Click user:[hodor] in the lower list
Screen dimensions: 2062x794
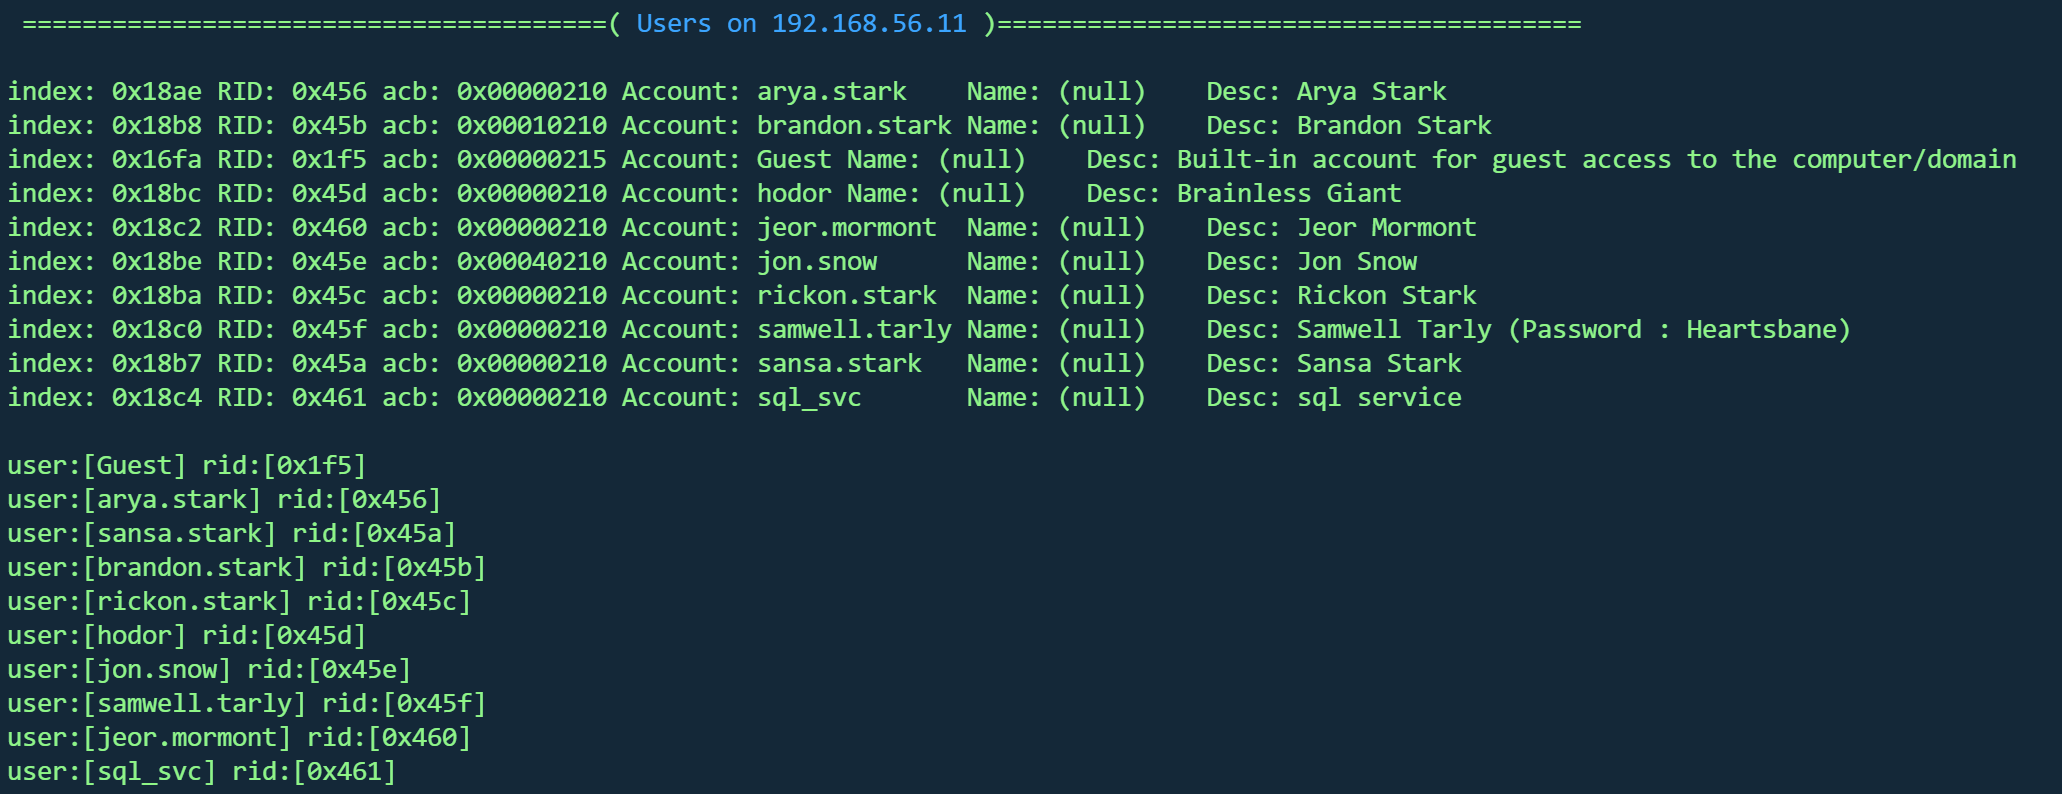click(96, 636)
